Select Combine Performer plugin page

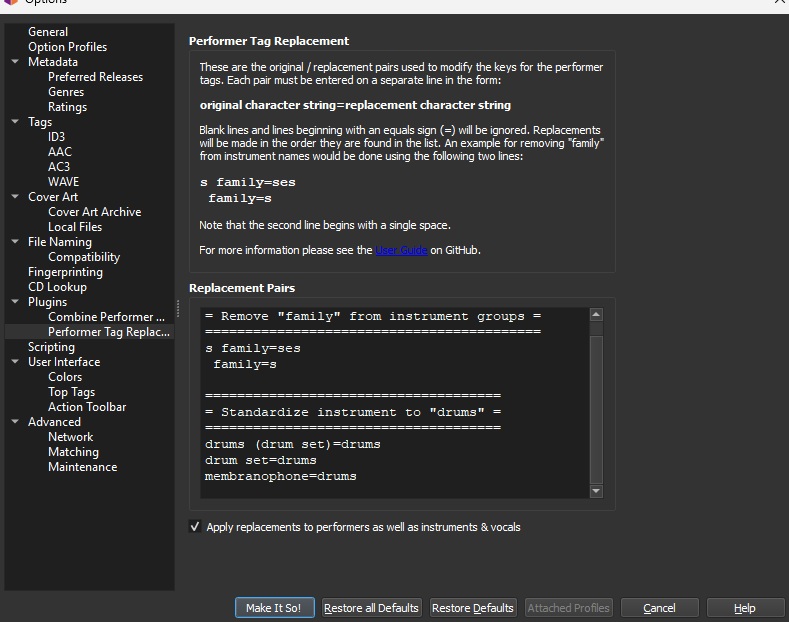pos(106,317)
